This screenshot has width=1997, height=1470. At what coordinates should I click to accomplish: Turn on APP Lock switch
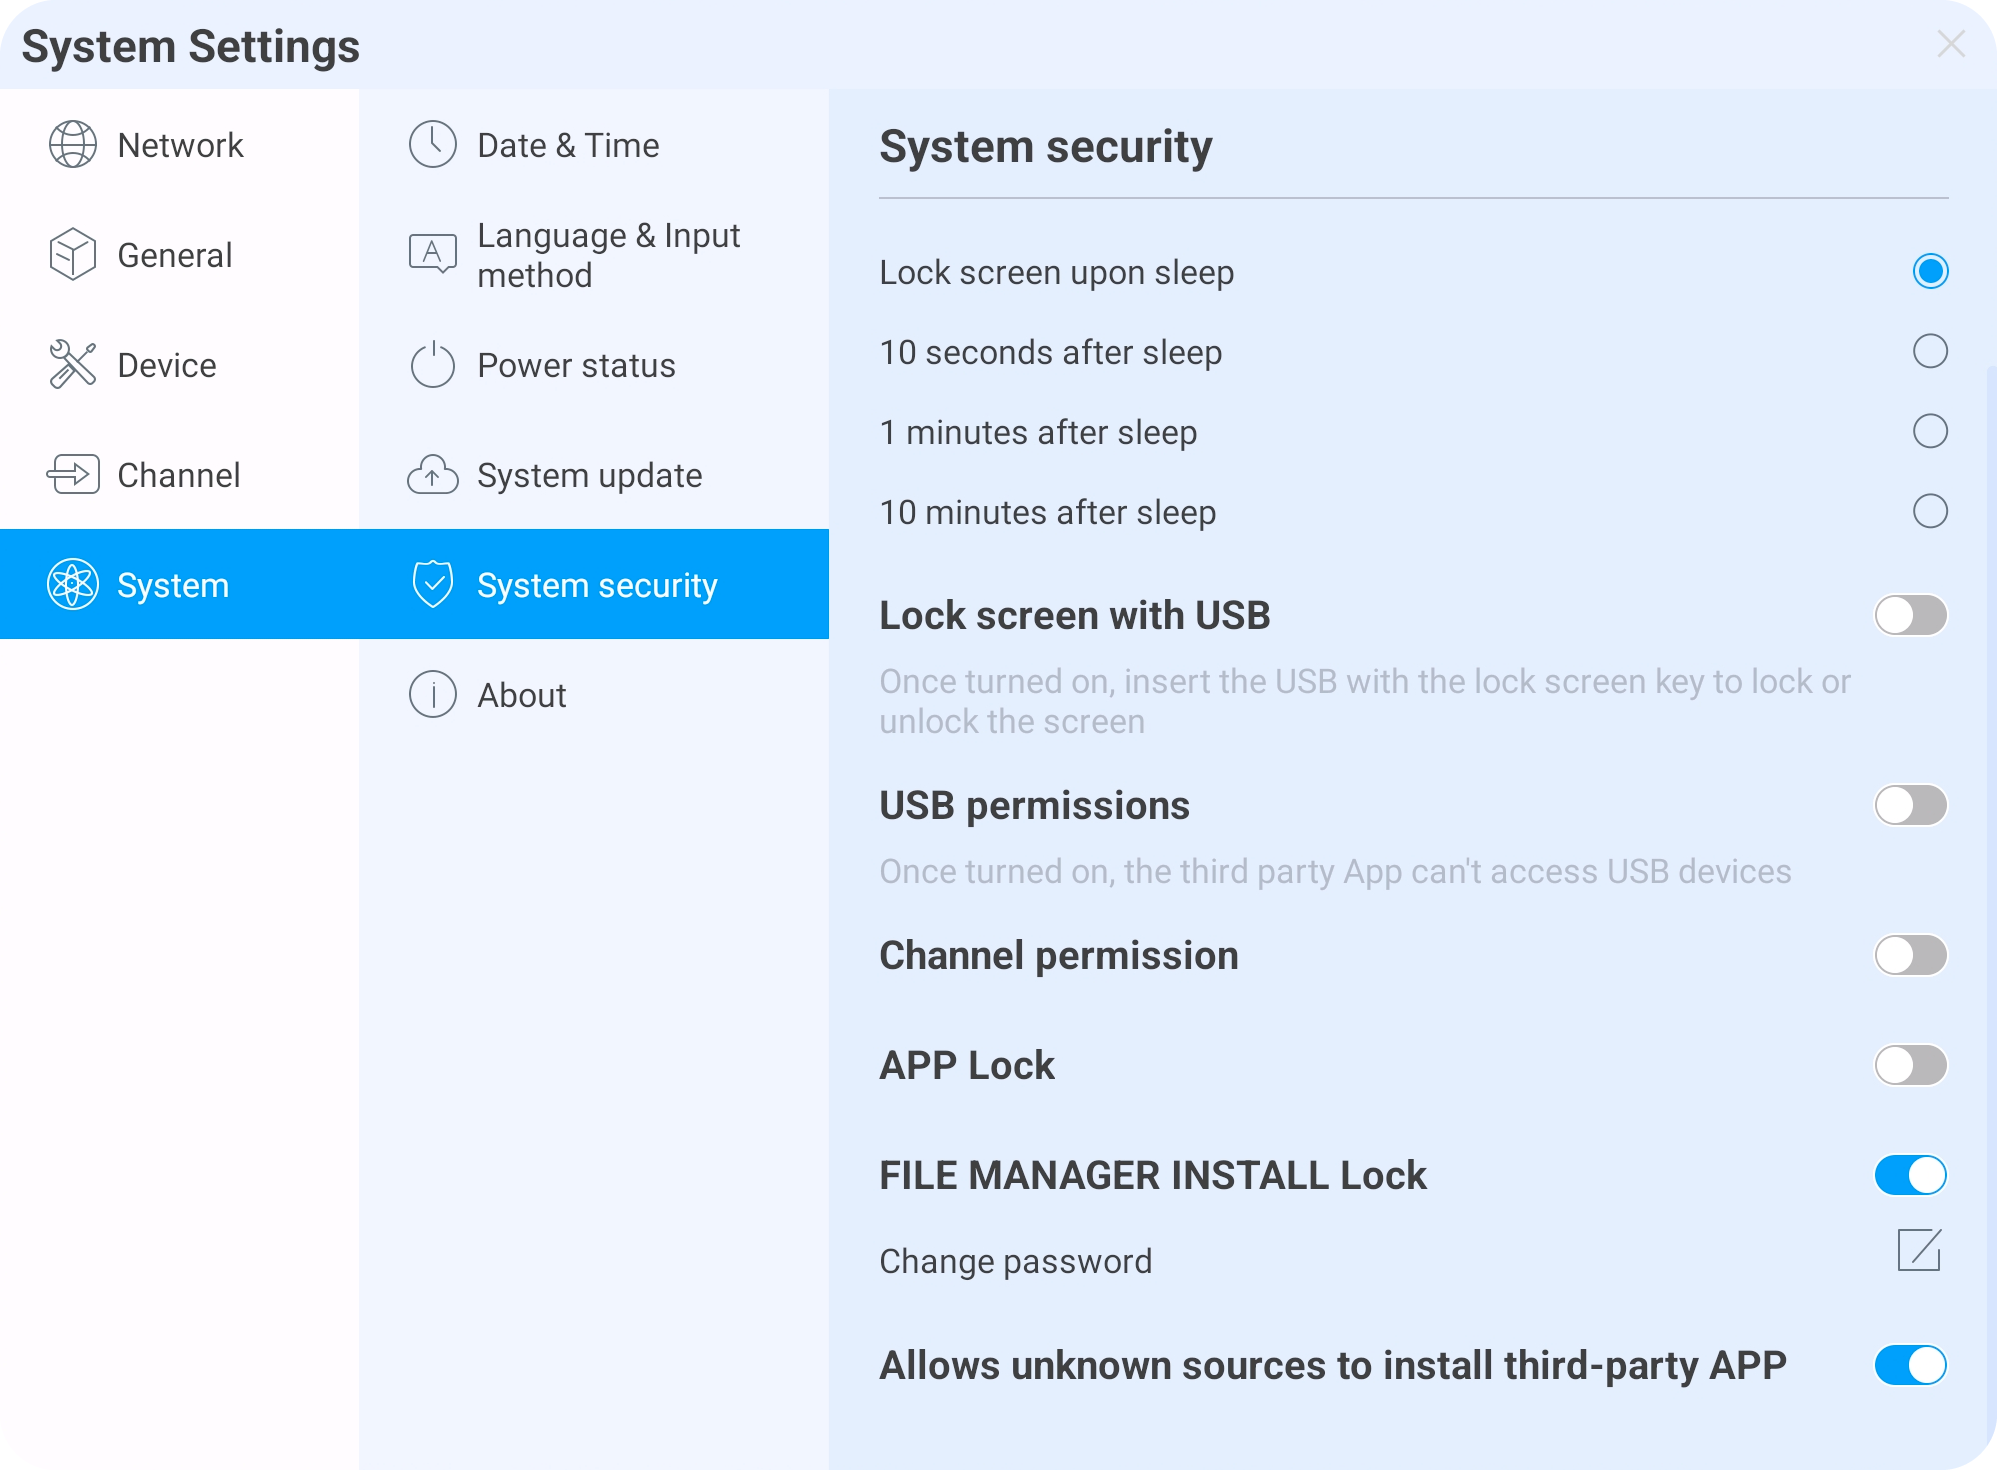coord(1910,1065)
